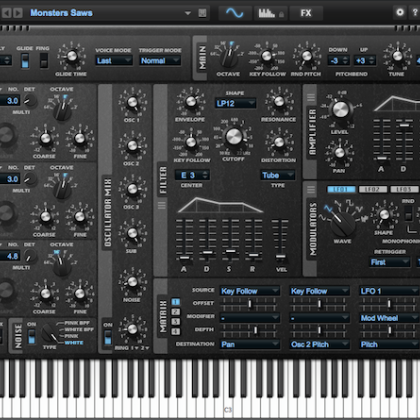Screen dimensions: 420x420
Task: Select the LFO1 tab
Action: (x=341, y=189)
